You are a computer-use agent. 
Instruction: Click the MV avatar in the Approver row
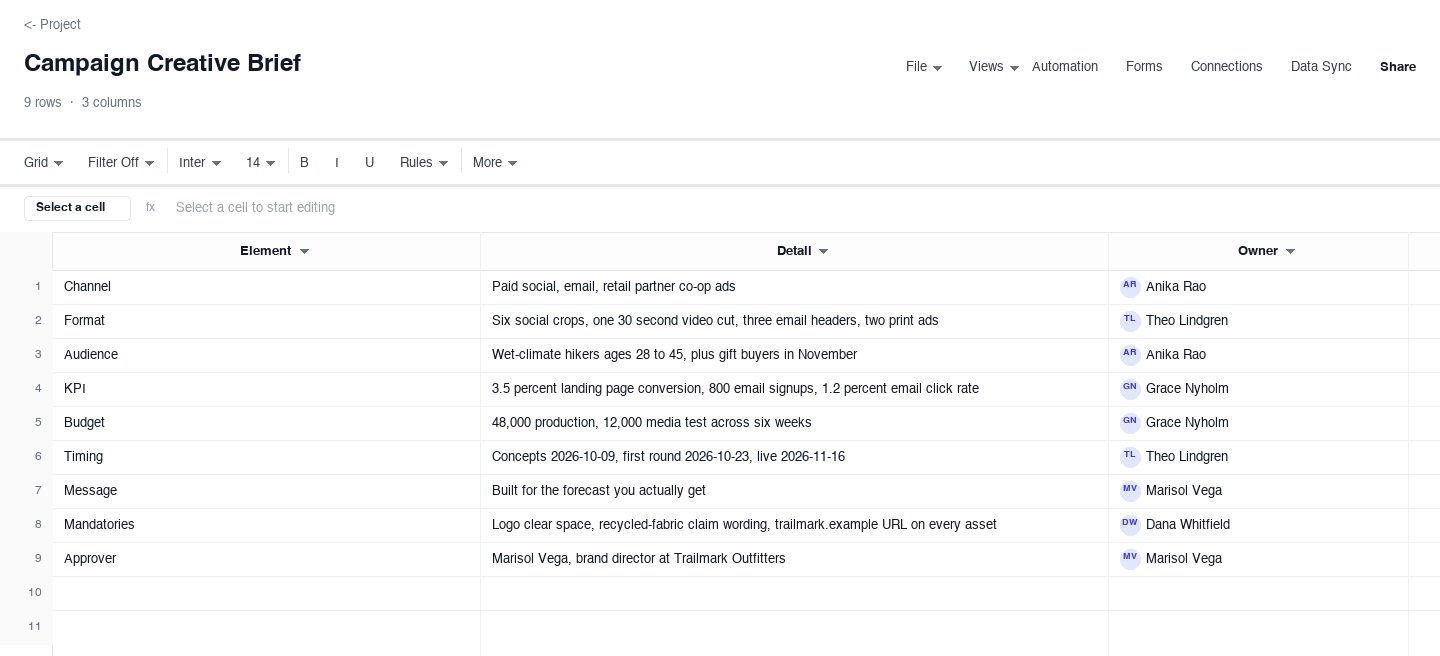[1130, 559]
